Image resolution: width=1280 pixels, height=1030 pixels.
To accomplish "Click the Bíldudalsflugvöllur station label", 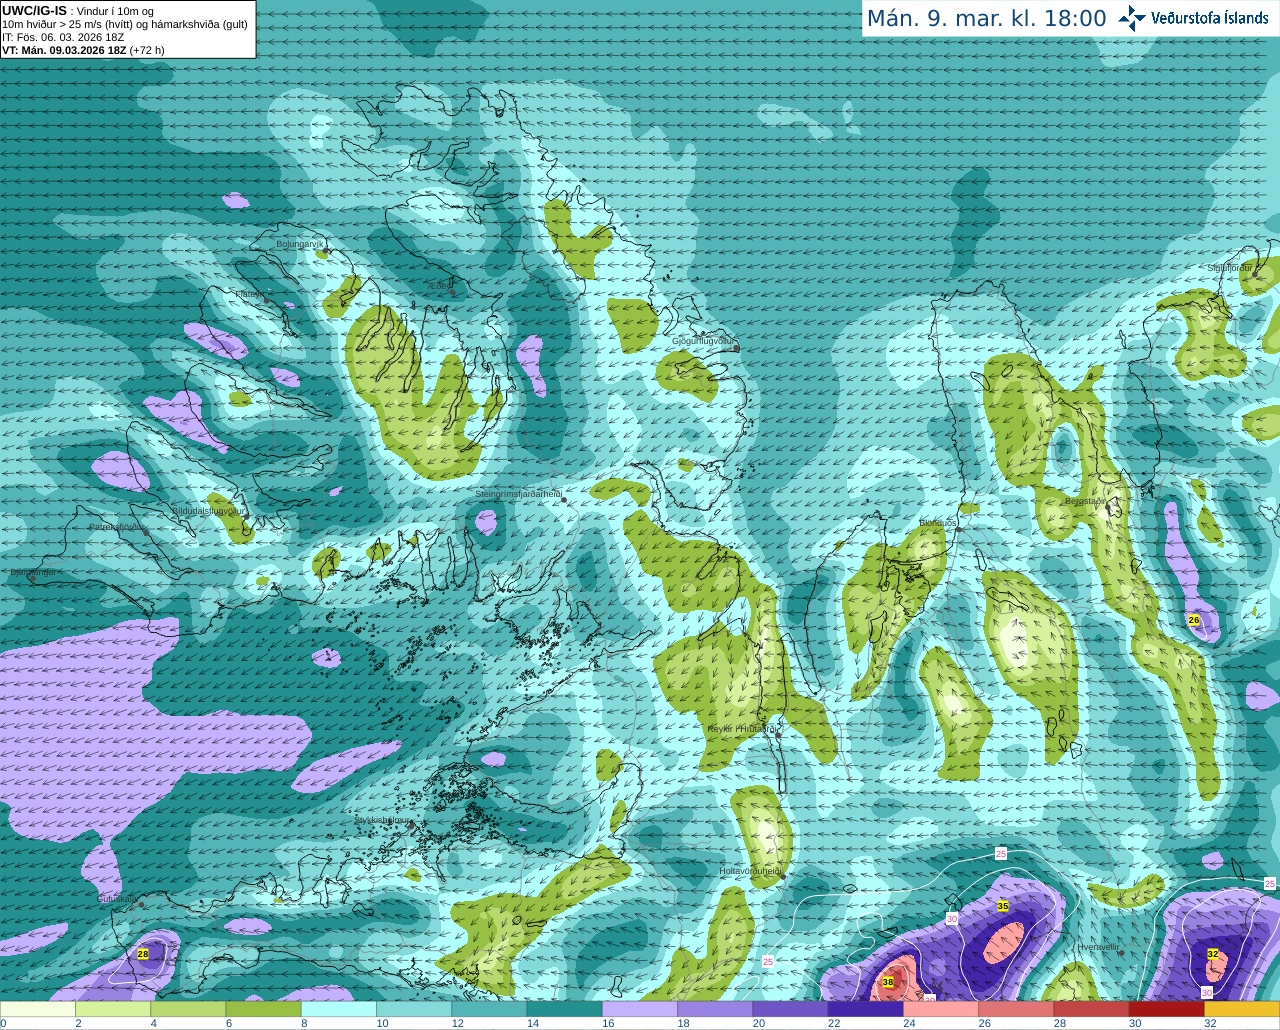I will click(x=208, y=510).
